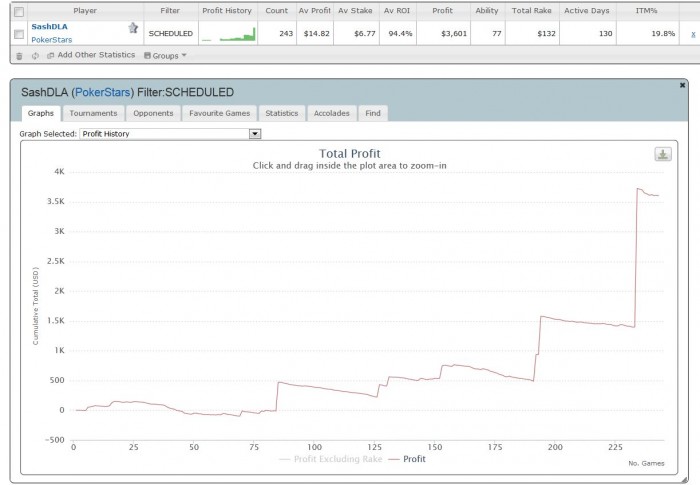This screenshot has width=700, height=485.
Task: Open the Graph Selected Profit History dropdown
Action: tap(170, 134)
